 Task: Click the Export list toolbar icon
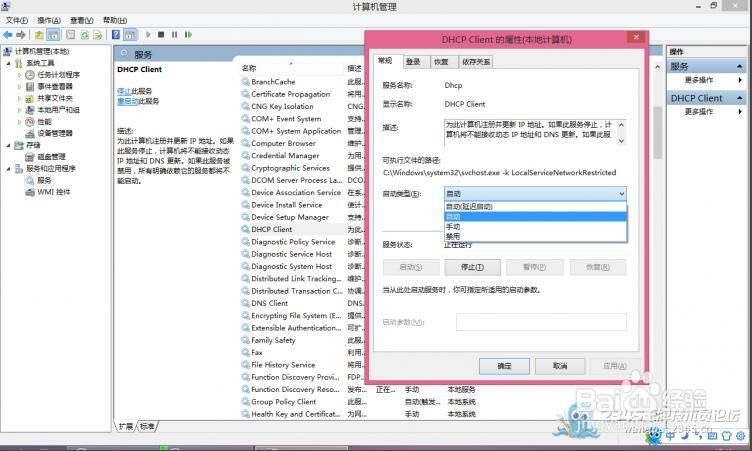click(97, 35)
